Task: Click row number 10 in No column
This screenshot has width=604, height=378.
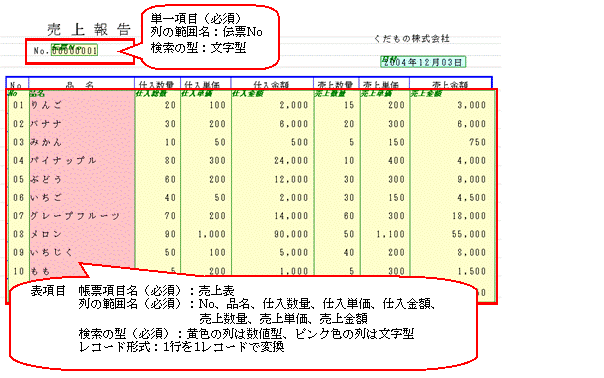Action: click(18, 271)
